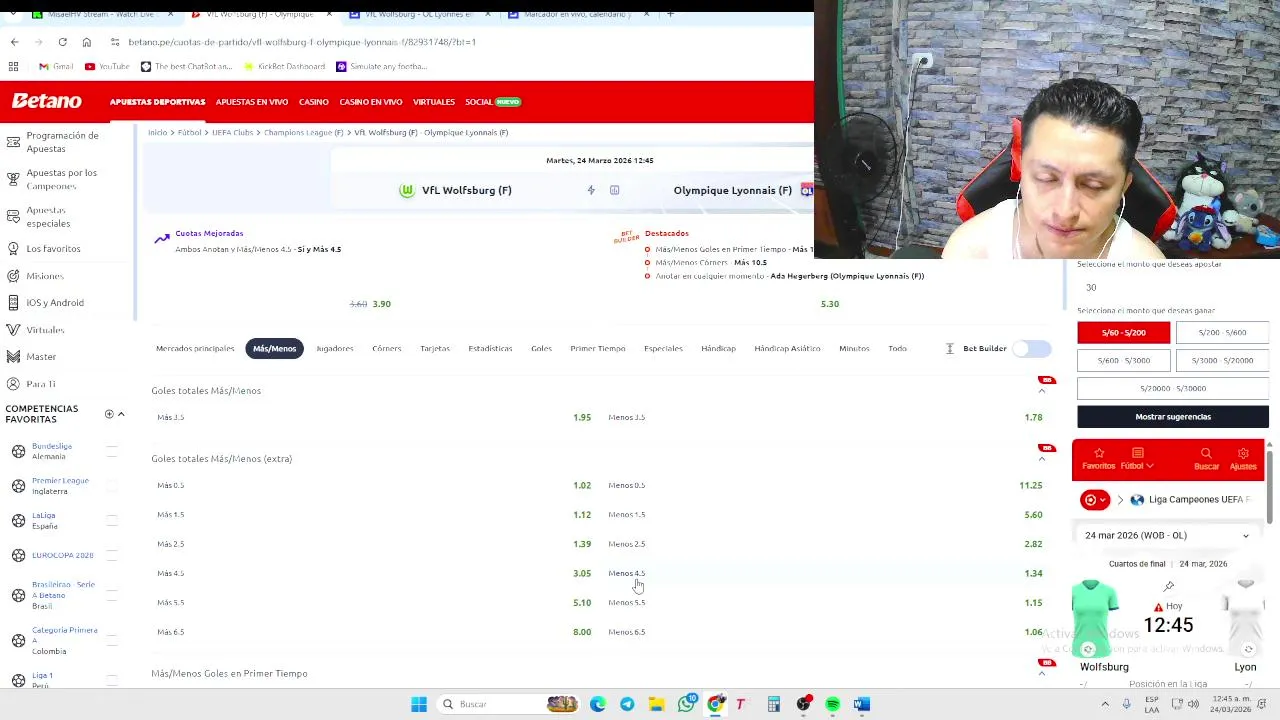Open Spotify from the taskbar
The width and height of the screenshot is (1280, 720).
coord(832,704)
